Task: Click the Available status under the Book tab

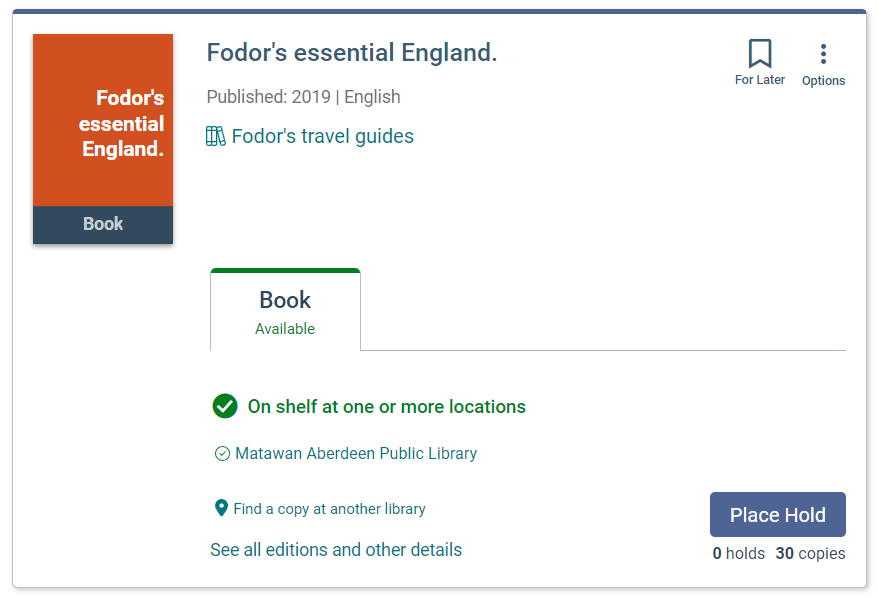Action: [285, 329]
